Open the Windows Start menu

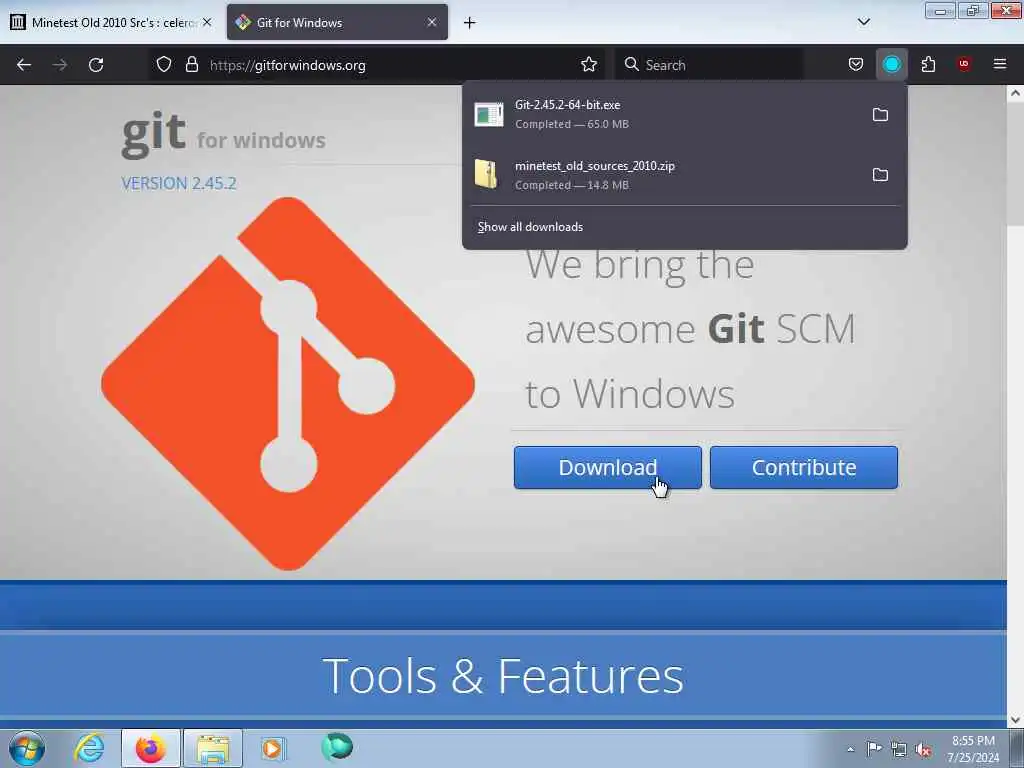(x=27, y=748)
